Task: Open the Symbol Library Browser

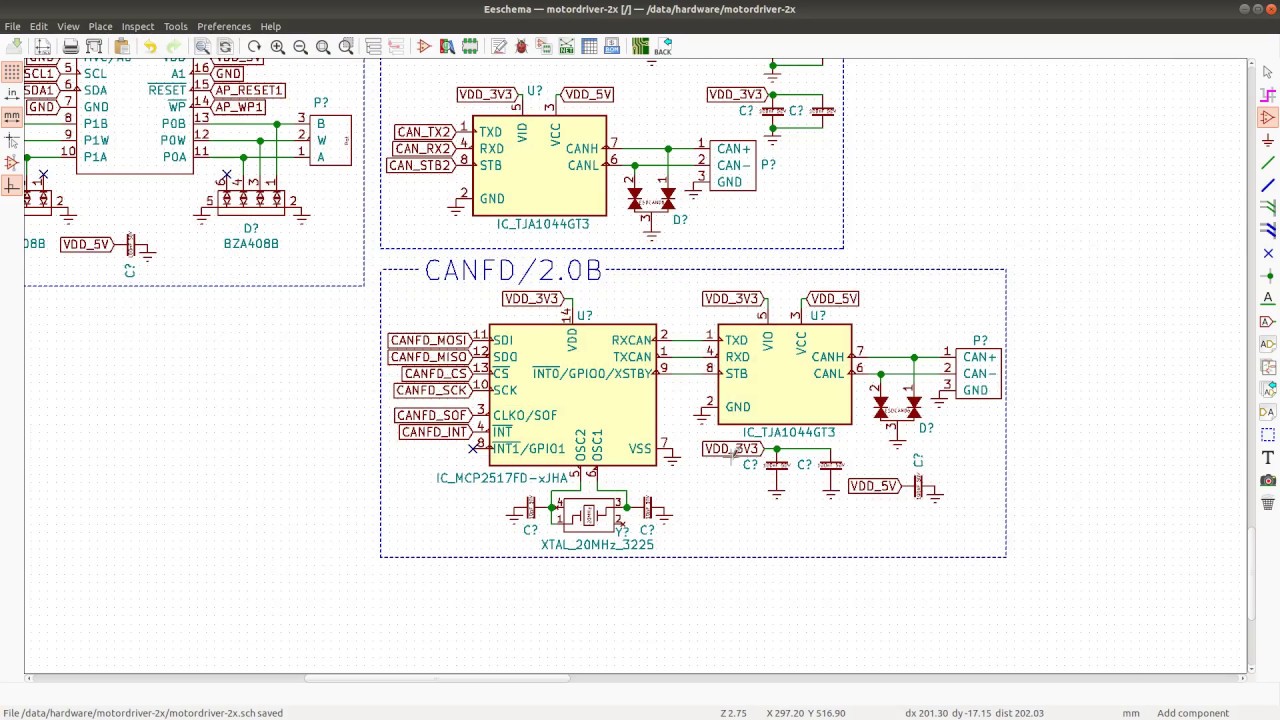Action: tap(447, 46)
